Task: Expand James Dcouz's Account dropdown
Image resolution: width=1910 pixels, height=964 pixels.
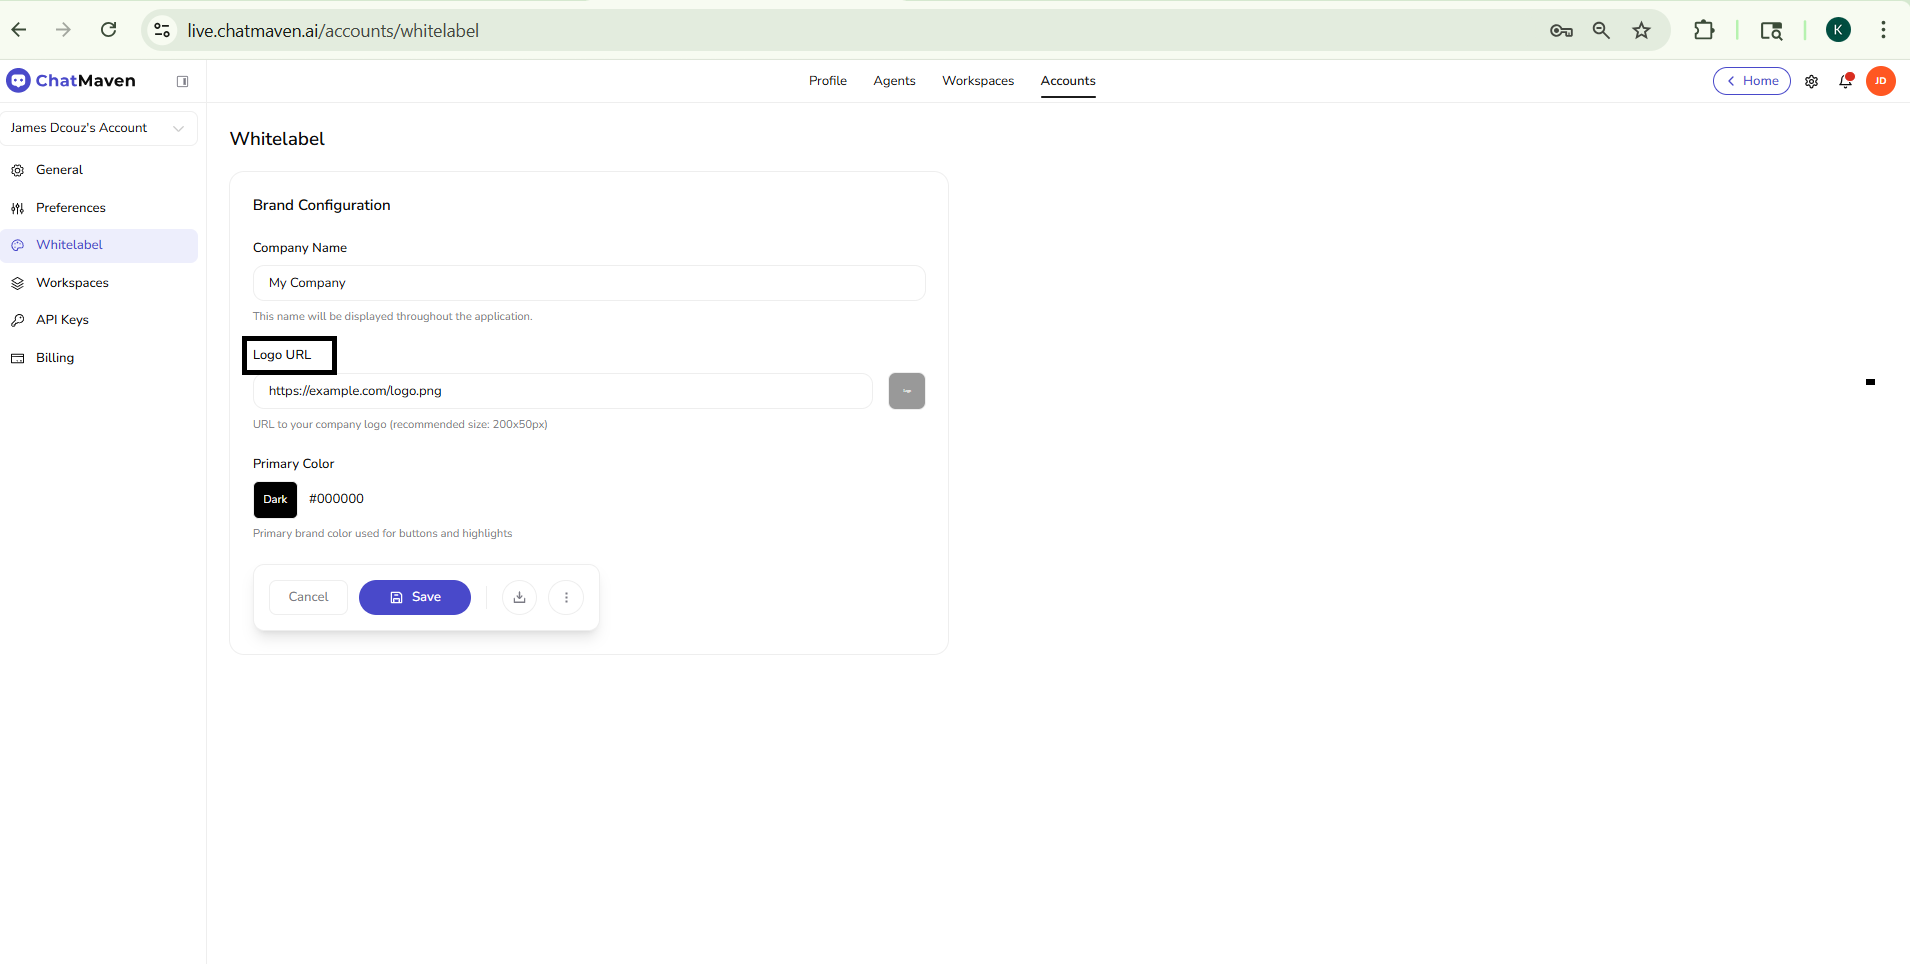Action: 98,128
